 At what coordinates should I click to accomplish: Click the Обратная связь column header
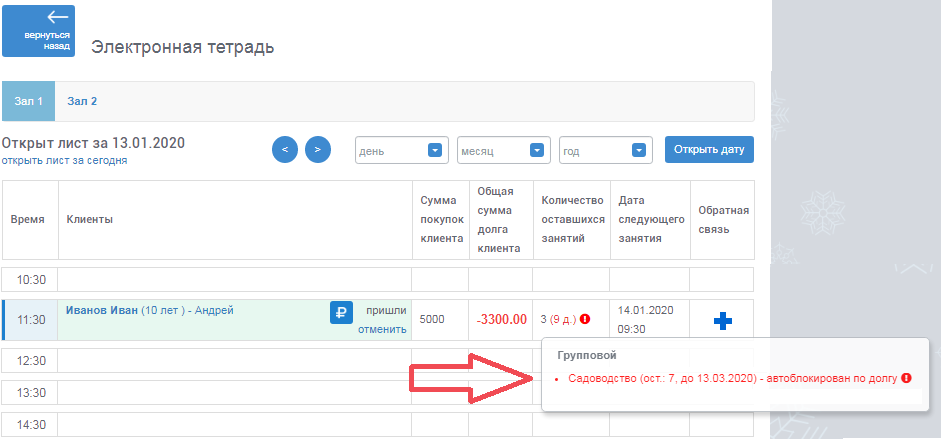pyautogui.click(x=724, y=220)
